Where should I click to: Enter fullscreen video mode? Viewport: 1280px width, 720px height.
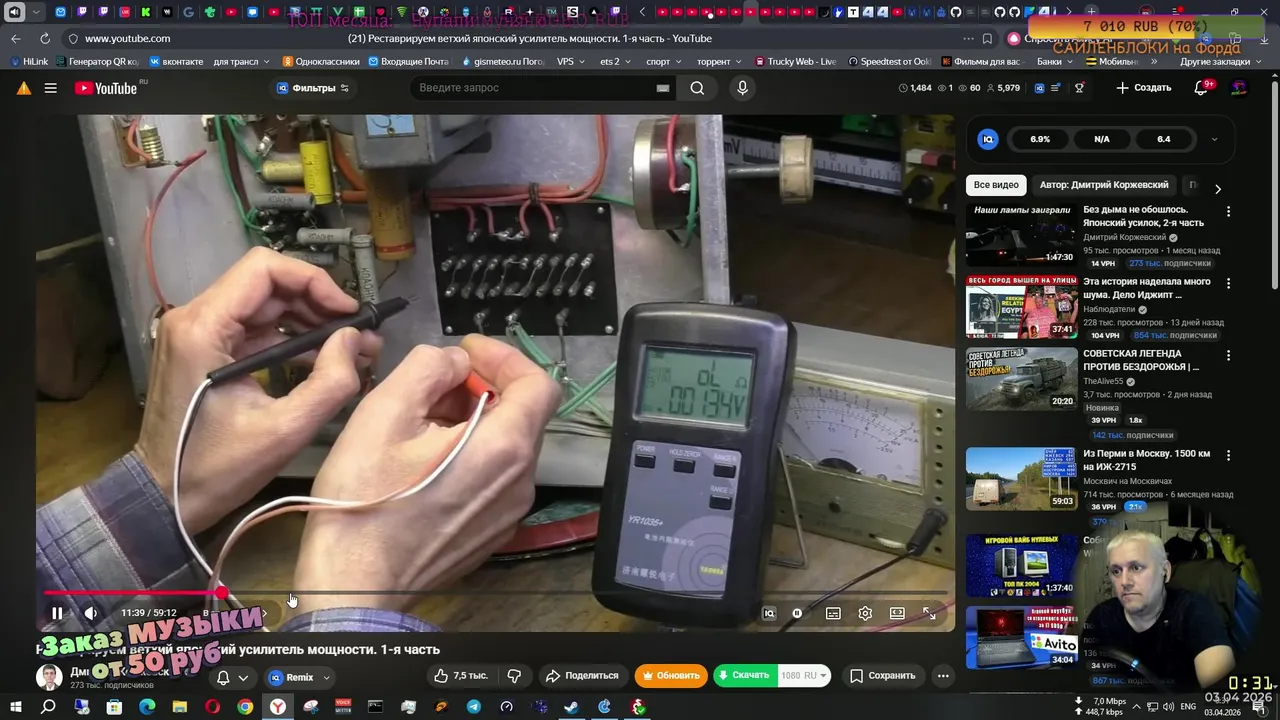[x=929, y=613]
